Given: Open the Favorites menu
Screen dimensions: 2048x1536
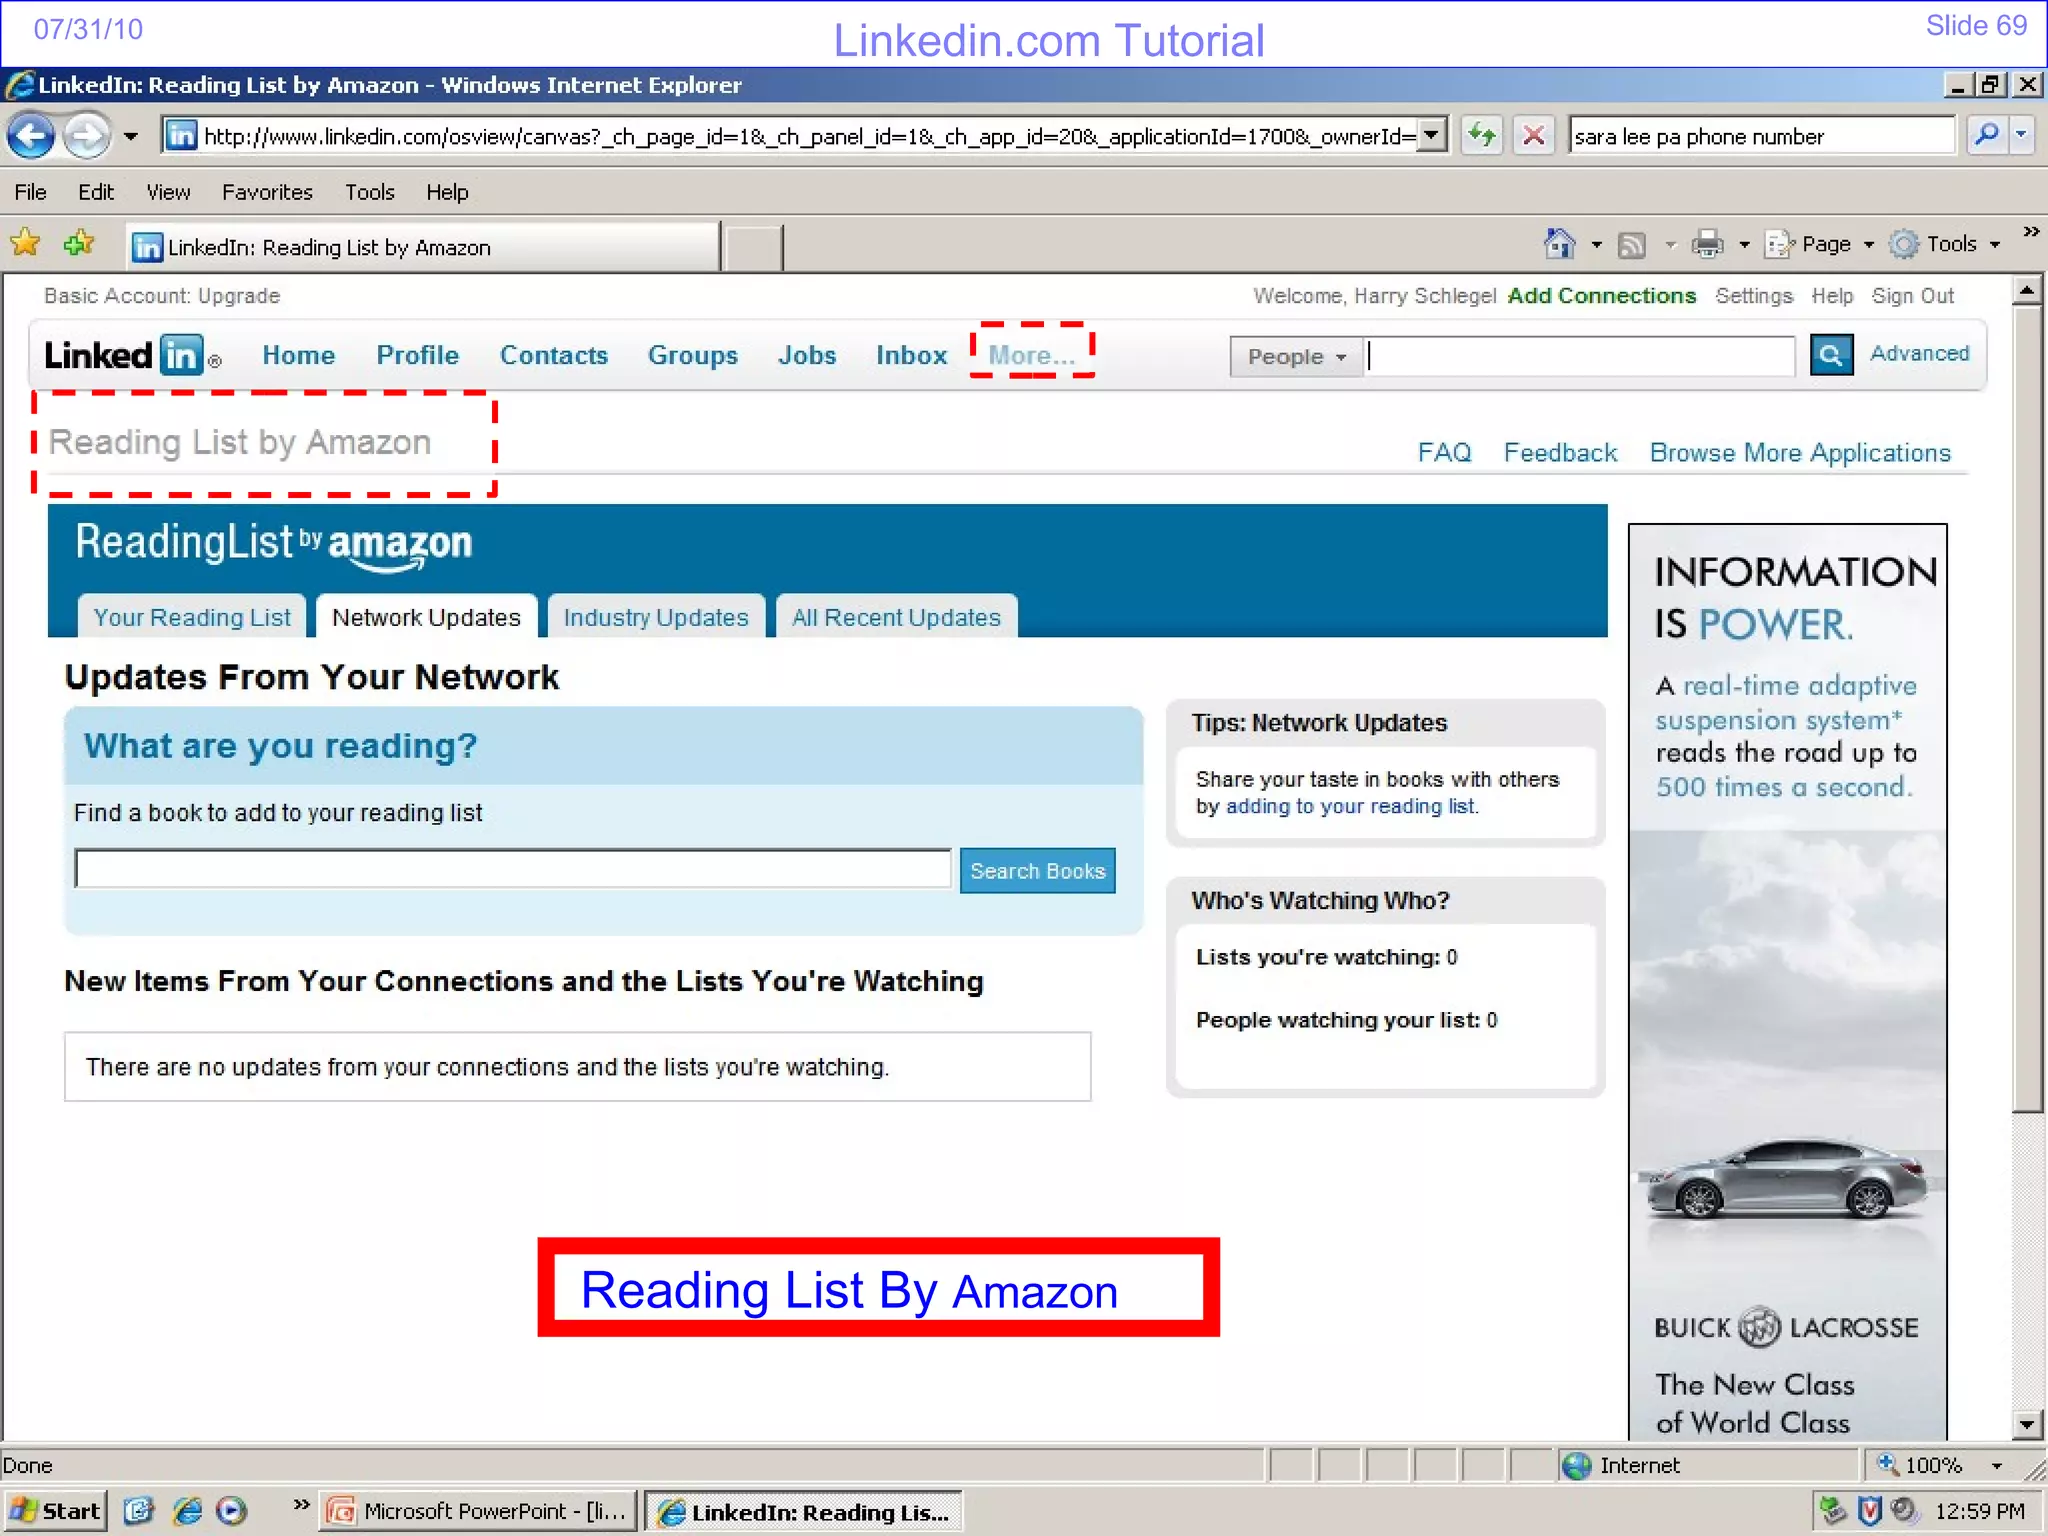Looking at the screenshot, I should point(267,192).
